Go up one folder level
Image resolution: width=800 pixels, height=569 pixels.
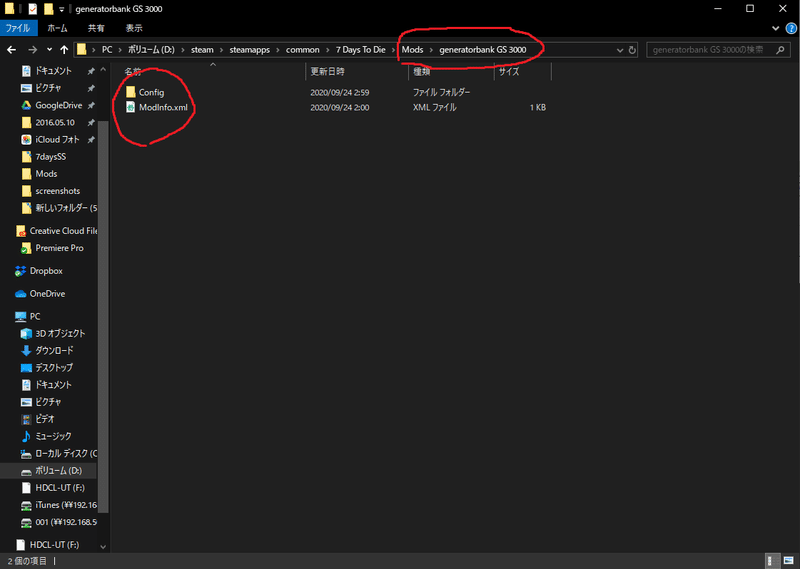point(64,50)
